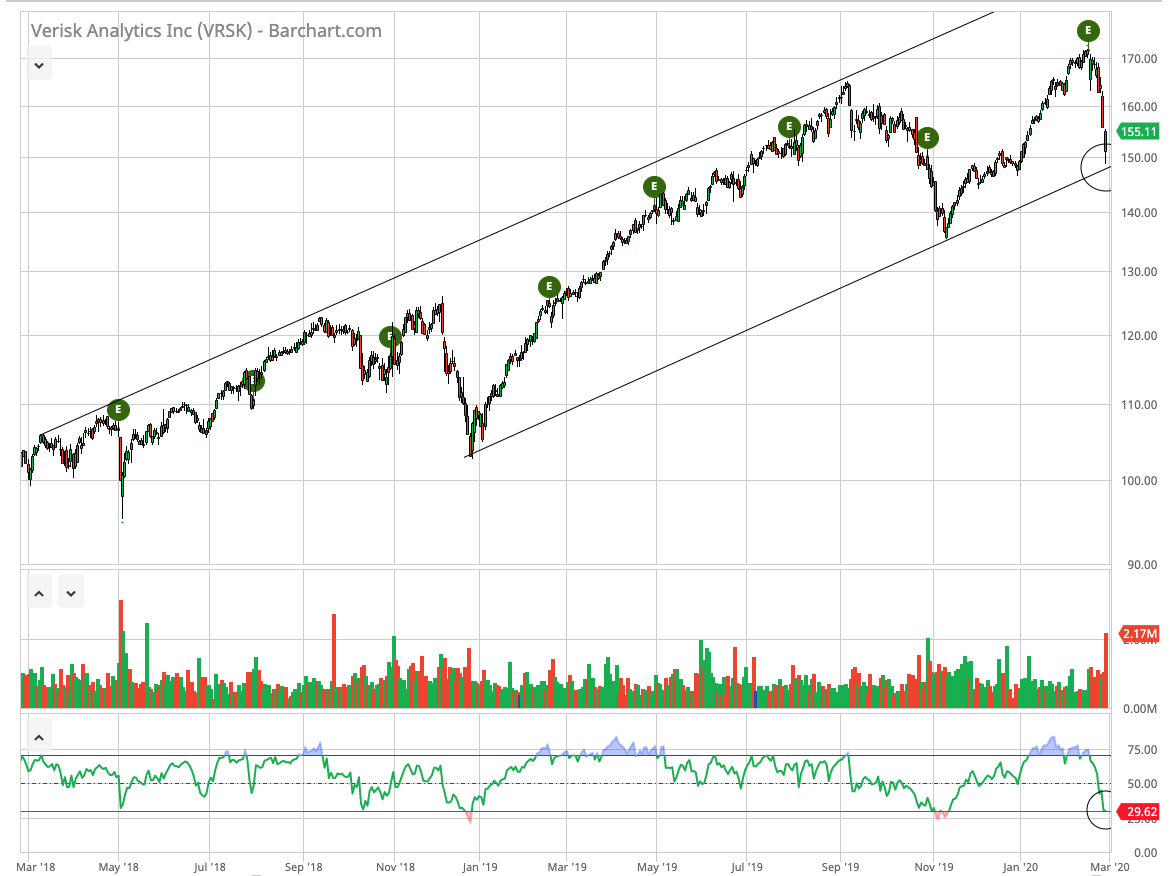The image size is (1176, 876).
Task: Click the 170.00 price axis label
Action: click(x=1139, y=58)
